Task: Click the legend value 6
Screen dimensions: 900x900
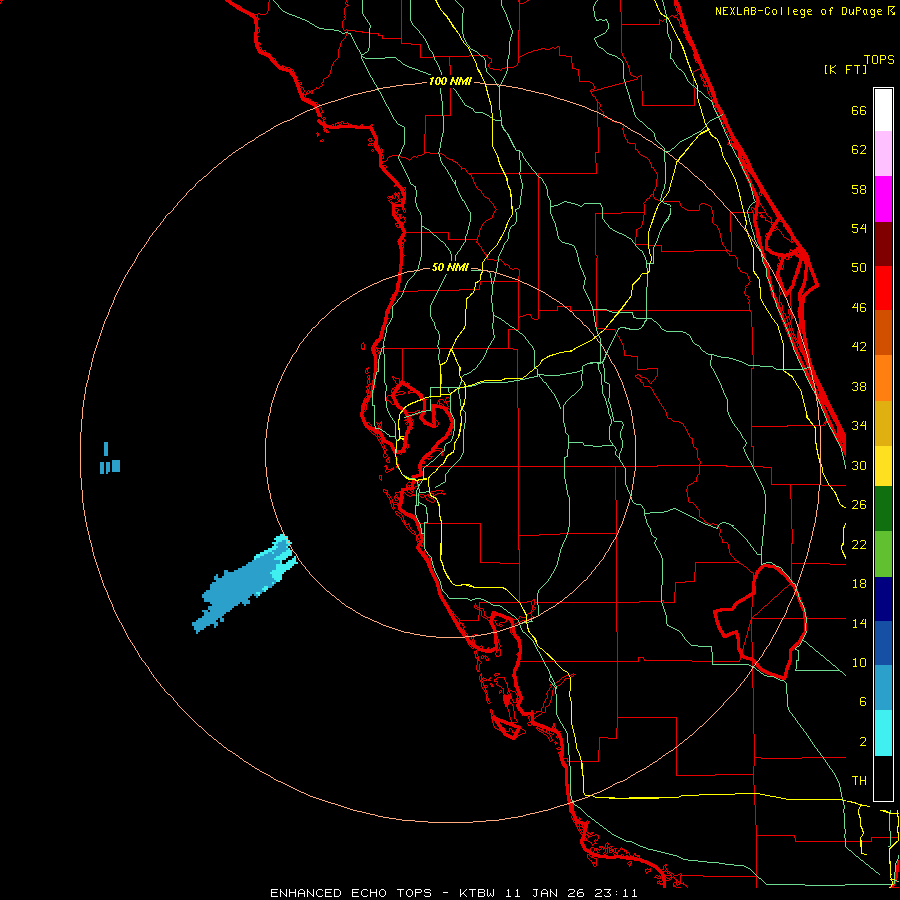Action: [862, 702]
